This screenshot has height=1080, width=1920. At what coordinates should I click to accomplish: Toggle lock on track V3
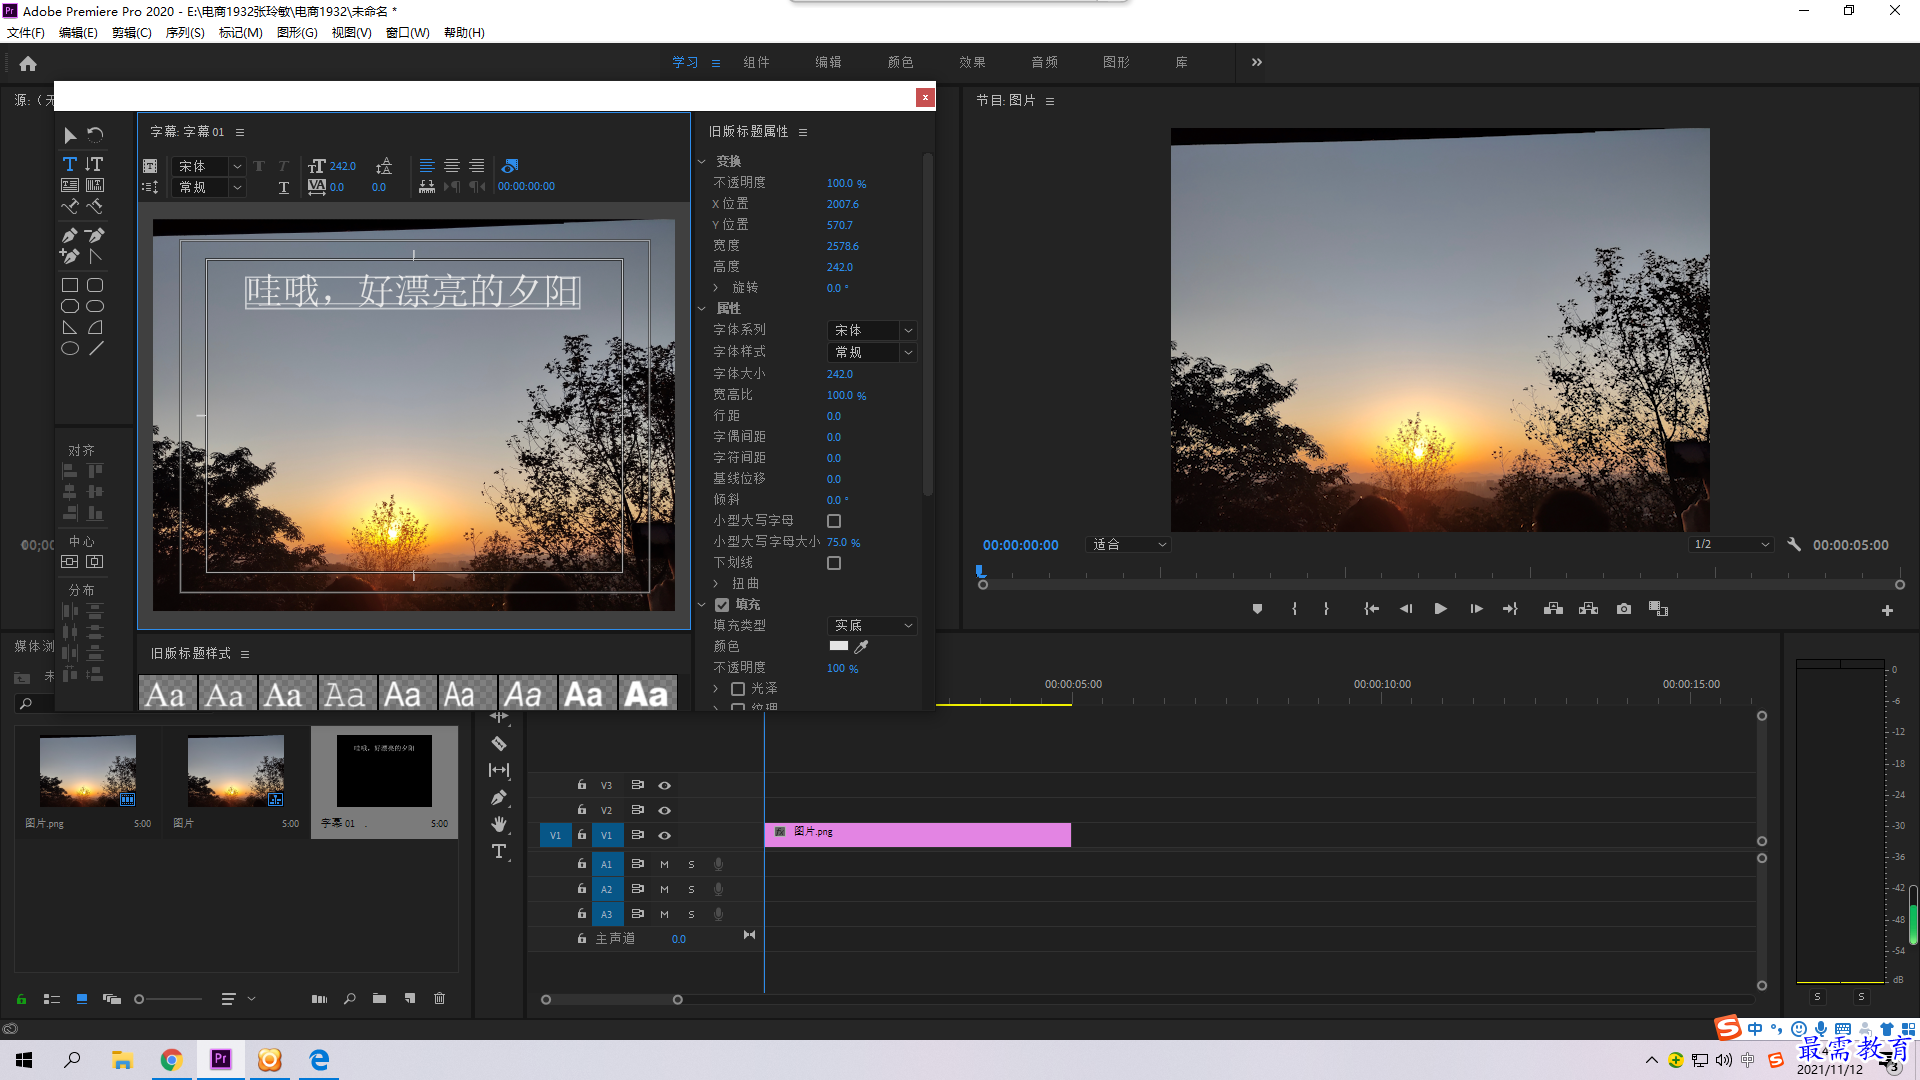(581, 785)
